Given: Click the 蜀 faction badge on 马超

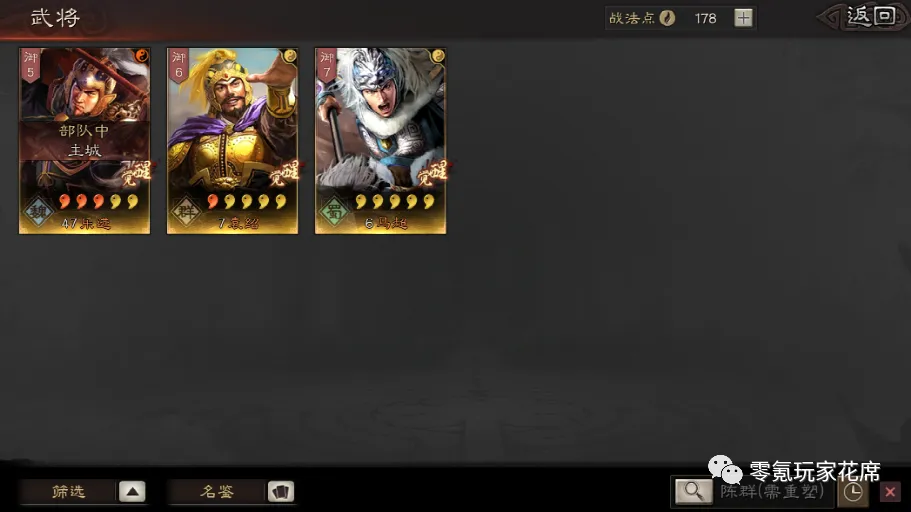Looking at the screenshot, I should [x=334, y=212].
